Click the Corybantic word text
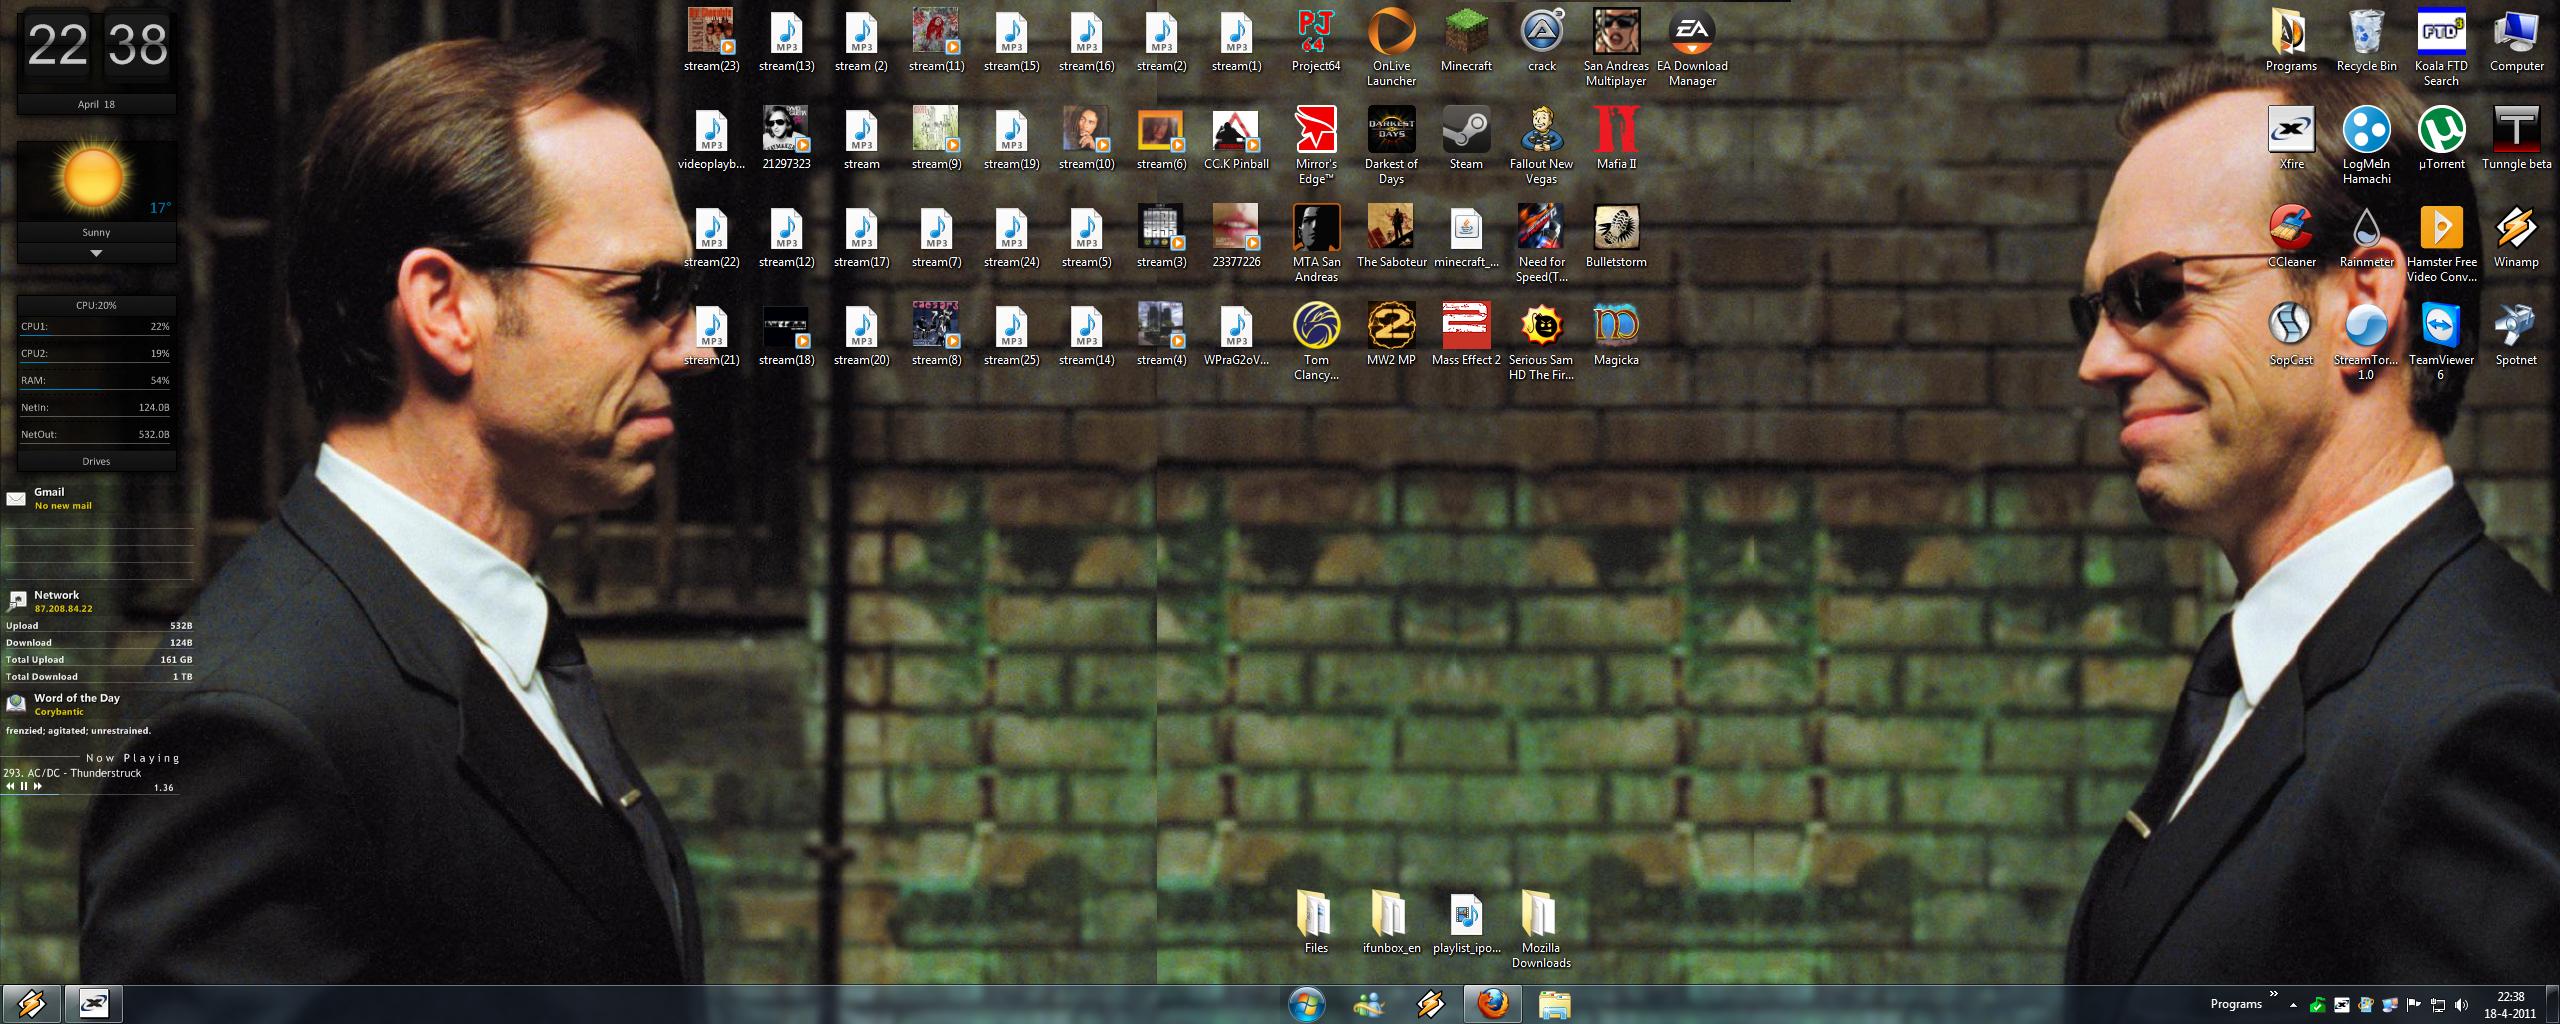Image resolution: width=2560 pixels, height=1024 pixels. [59, 712]
